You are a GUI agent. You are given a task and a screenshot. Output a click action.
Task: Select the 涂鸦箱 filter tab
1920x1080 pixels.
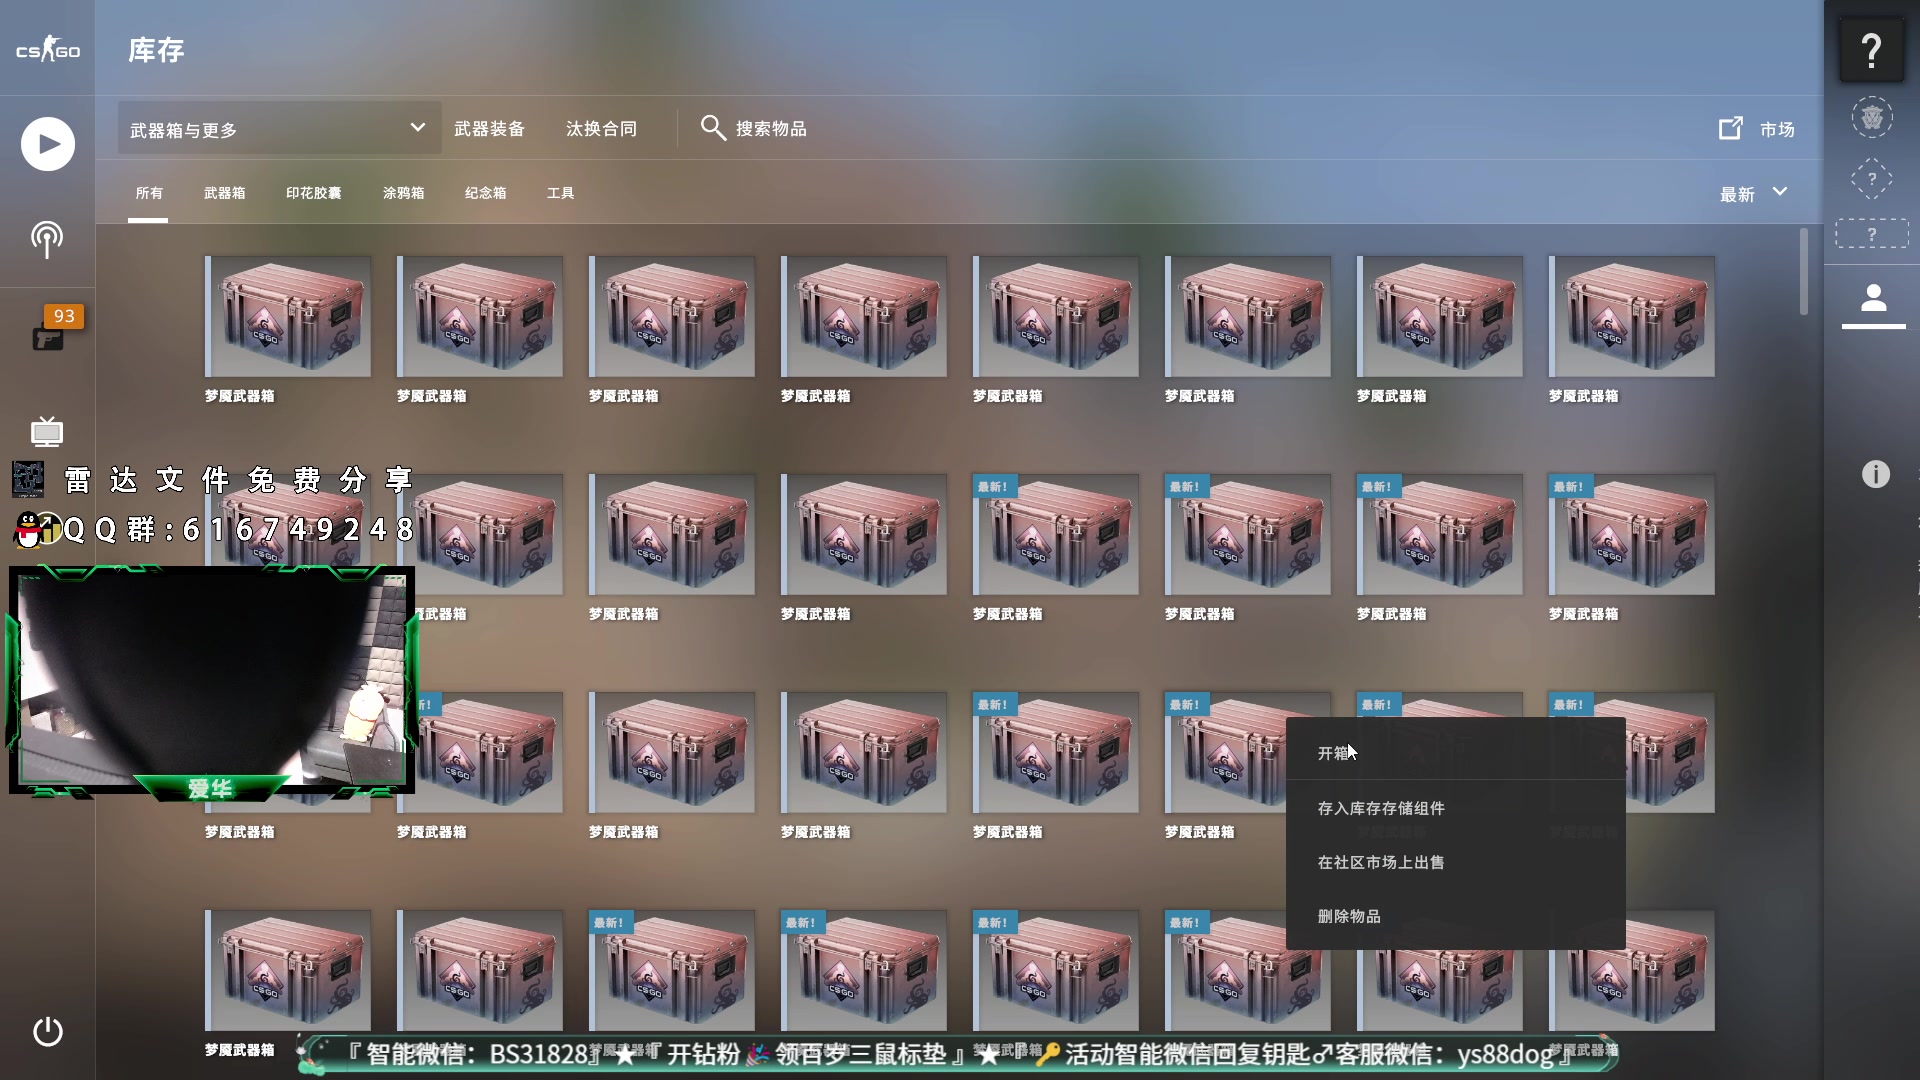[403, 193]
